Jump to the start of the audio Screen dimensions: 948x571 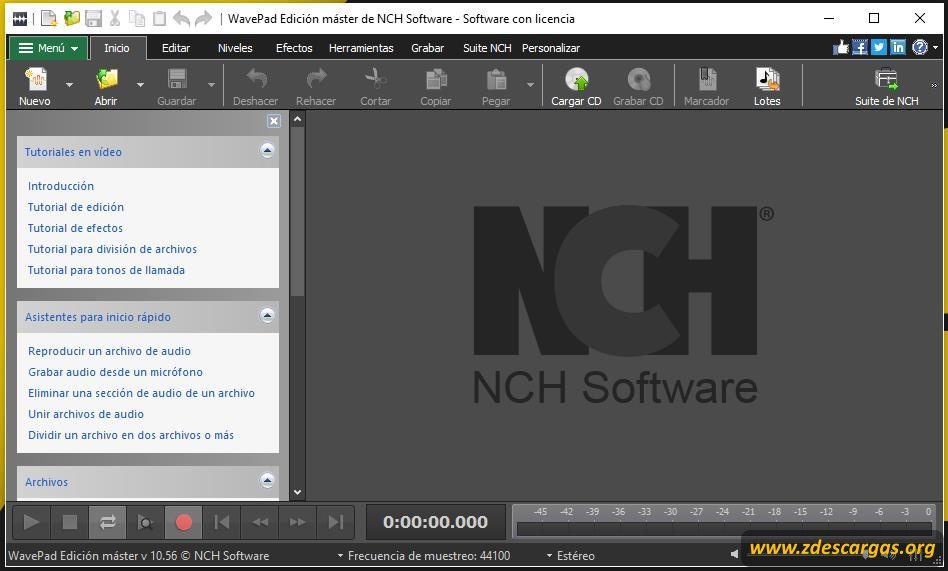point(222,522)
